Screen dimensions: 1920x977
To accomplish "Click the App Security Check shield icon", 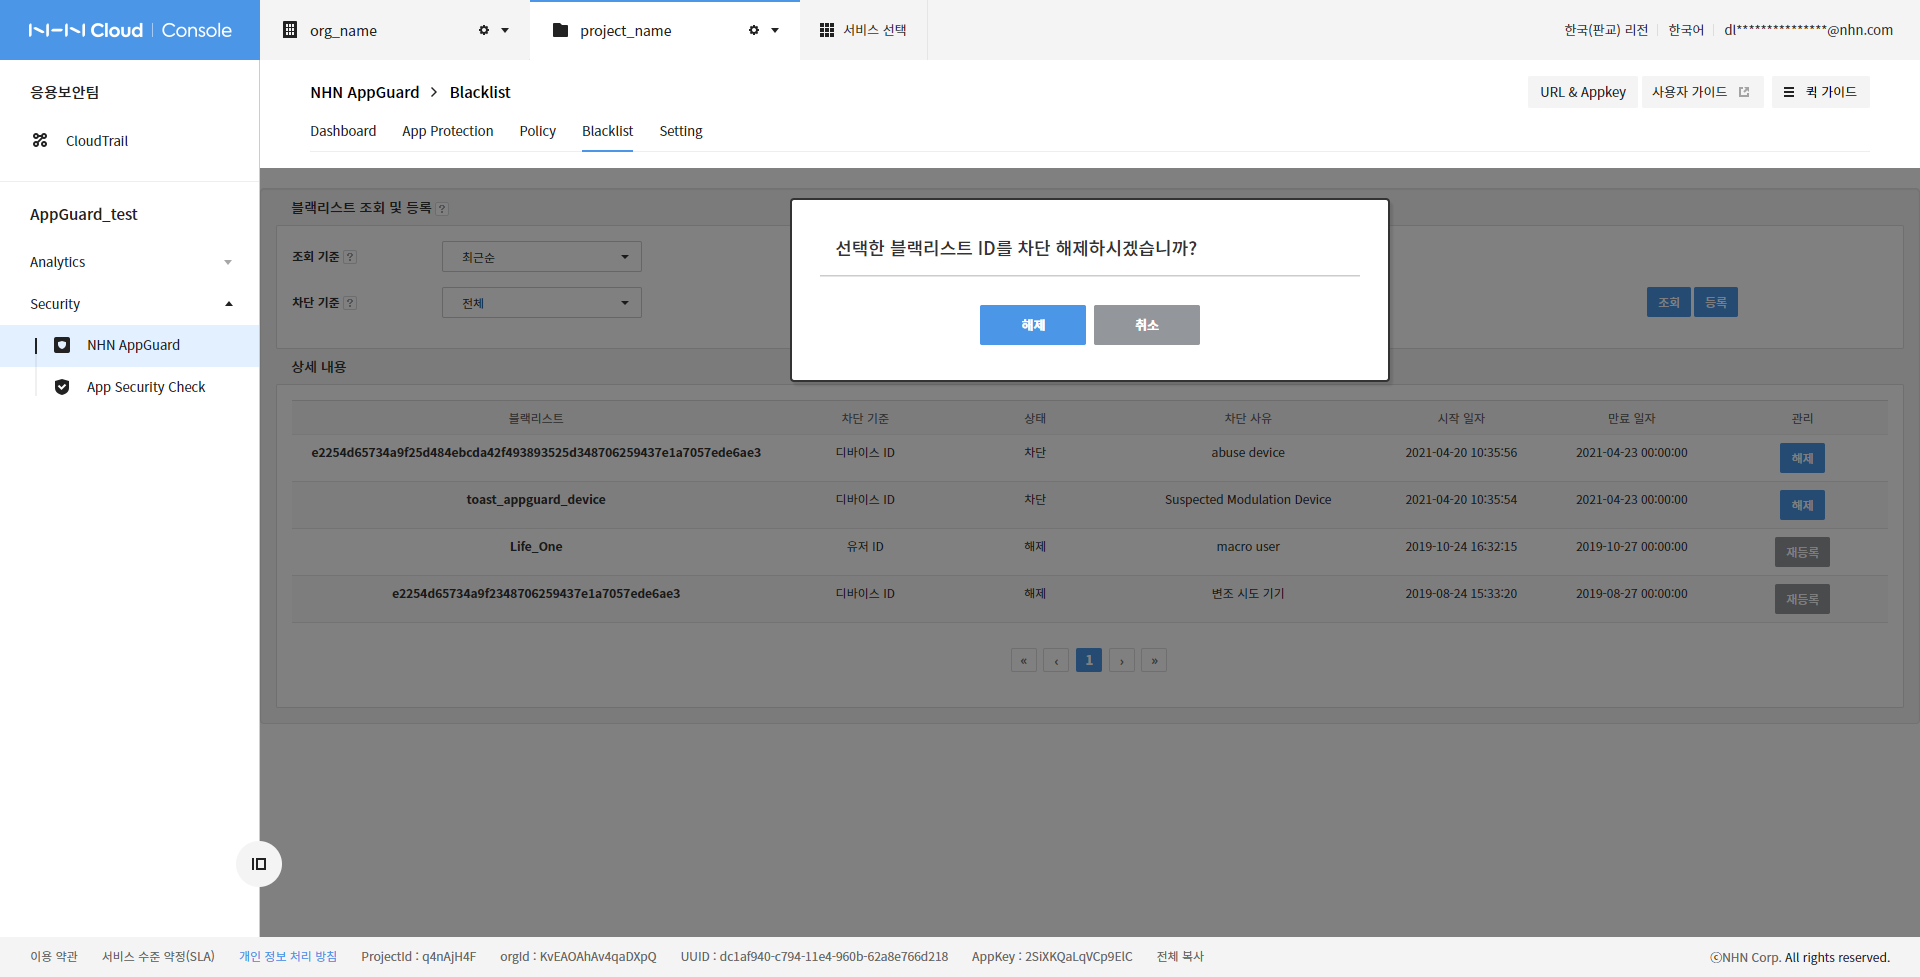I will (62, 387).
